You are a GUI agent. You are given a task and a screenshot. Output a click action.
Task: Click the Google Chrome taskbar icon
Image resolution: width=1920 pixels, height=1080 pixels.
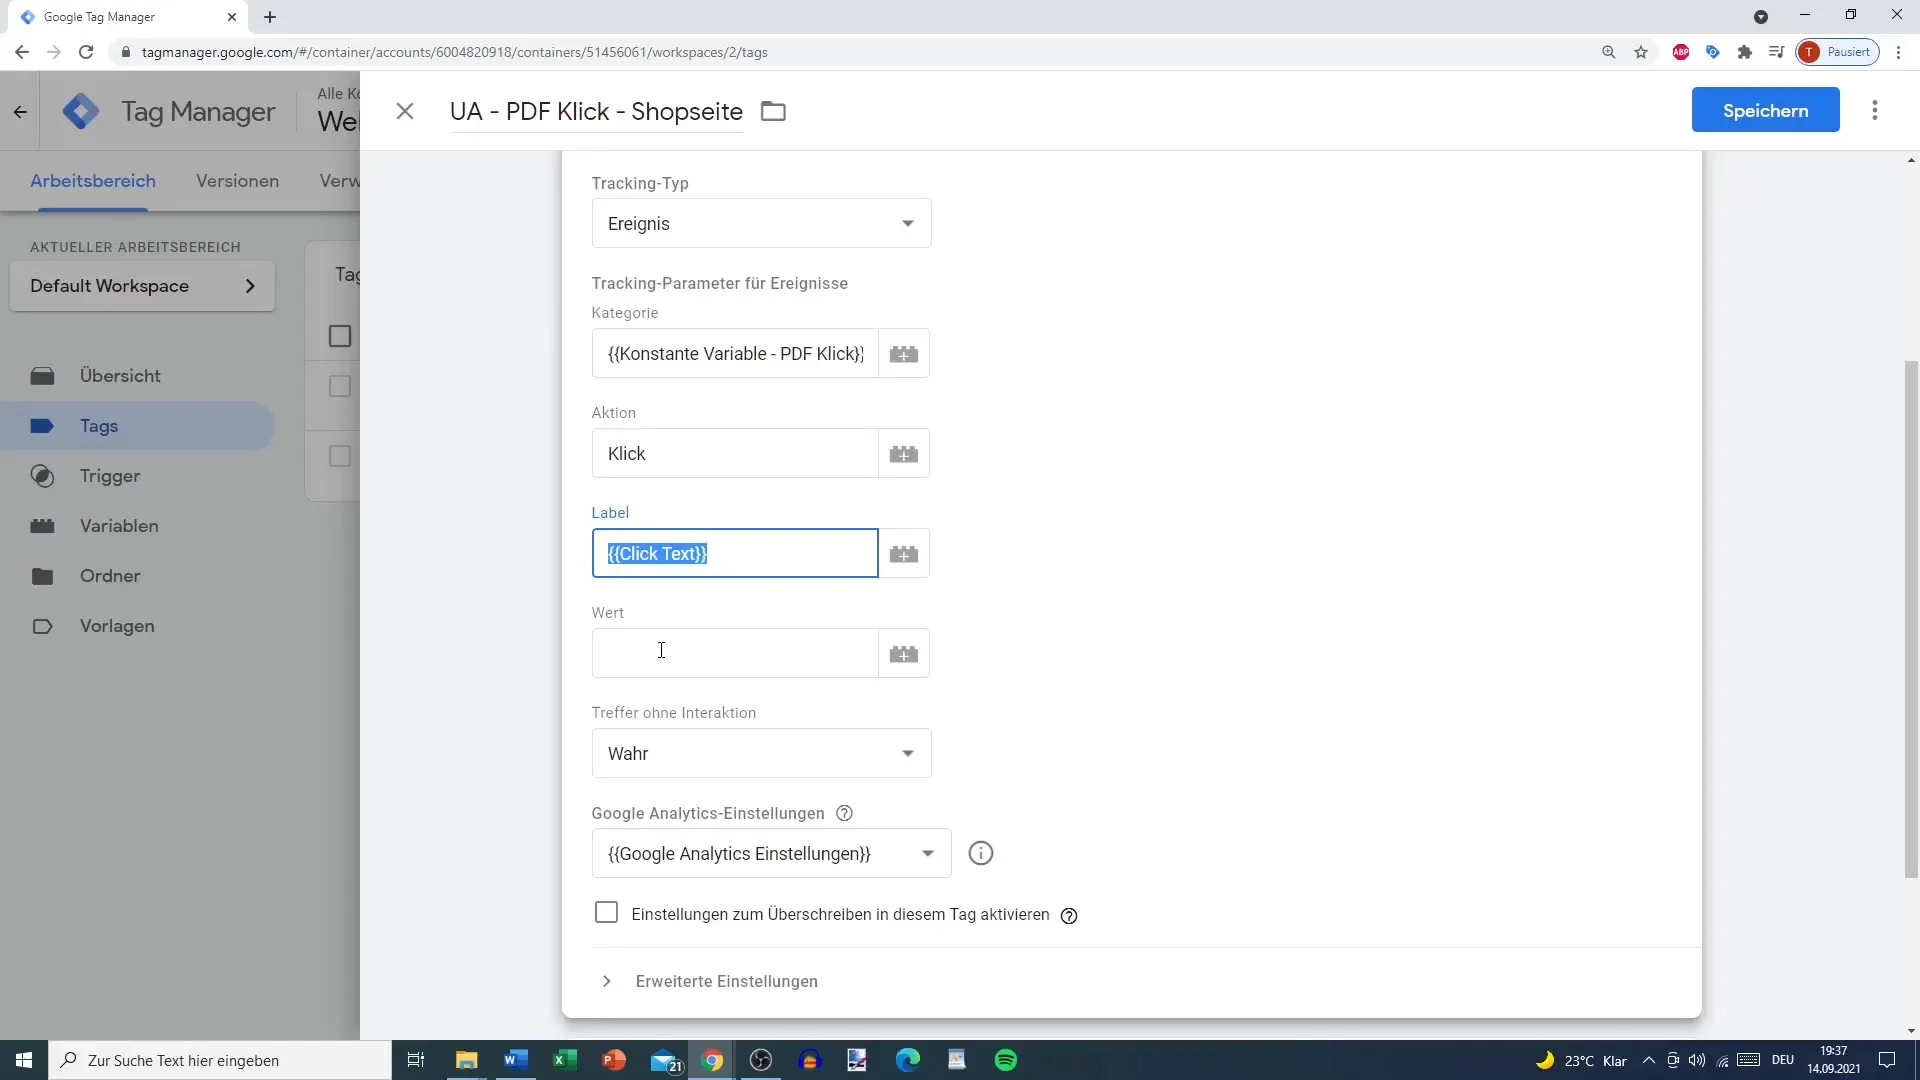(x=712, y=1060)
